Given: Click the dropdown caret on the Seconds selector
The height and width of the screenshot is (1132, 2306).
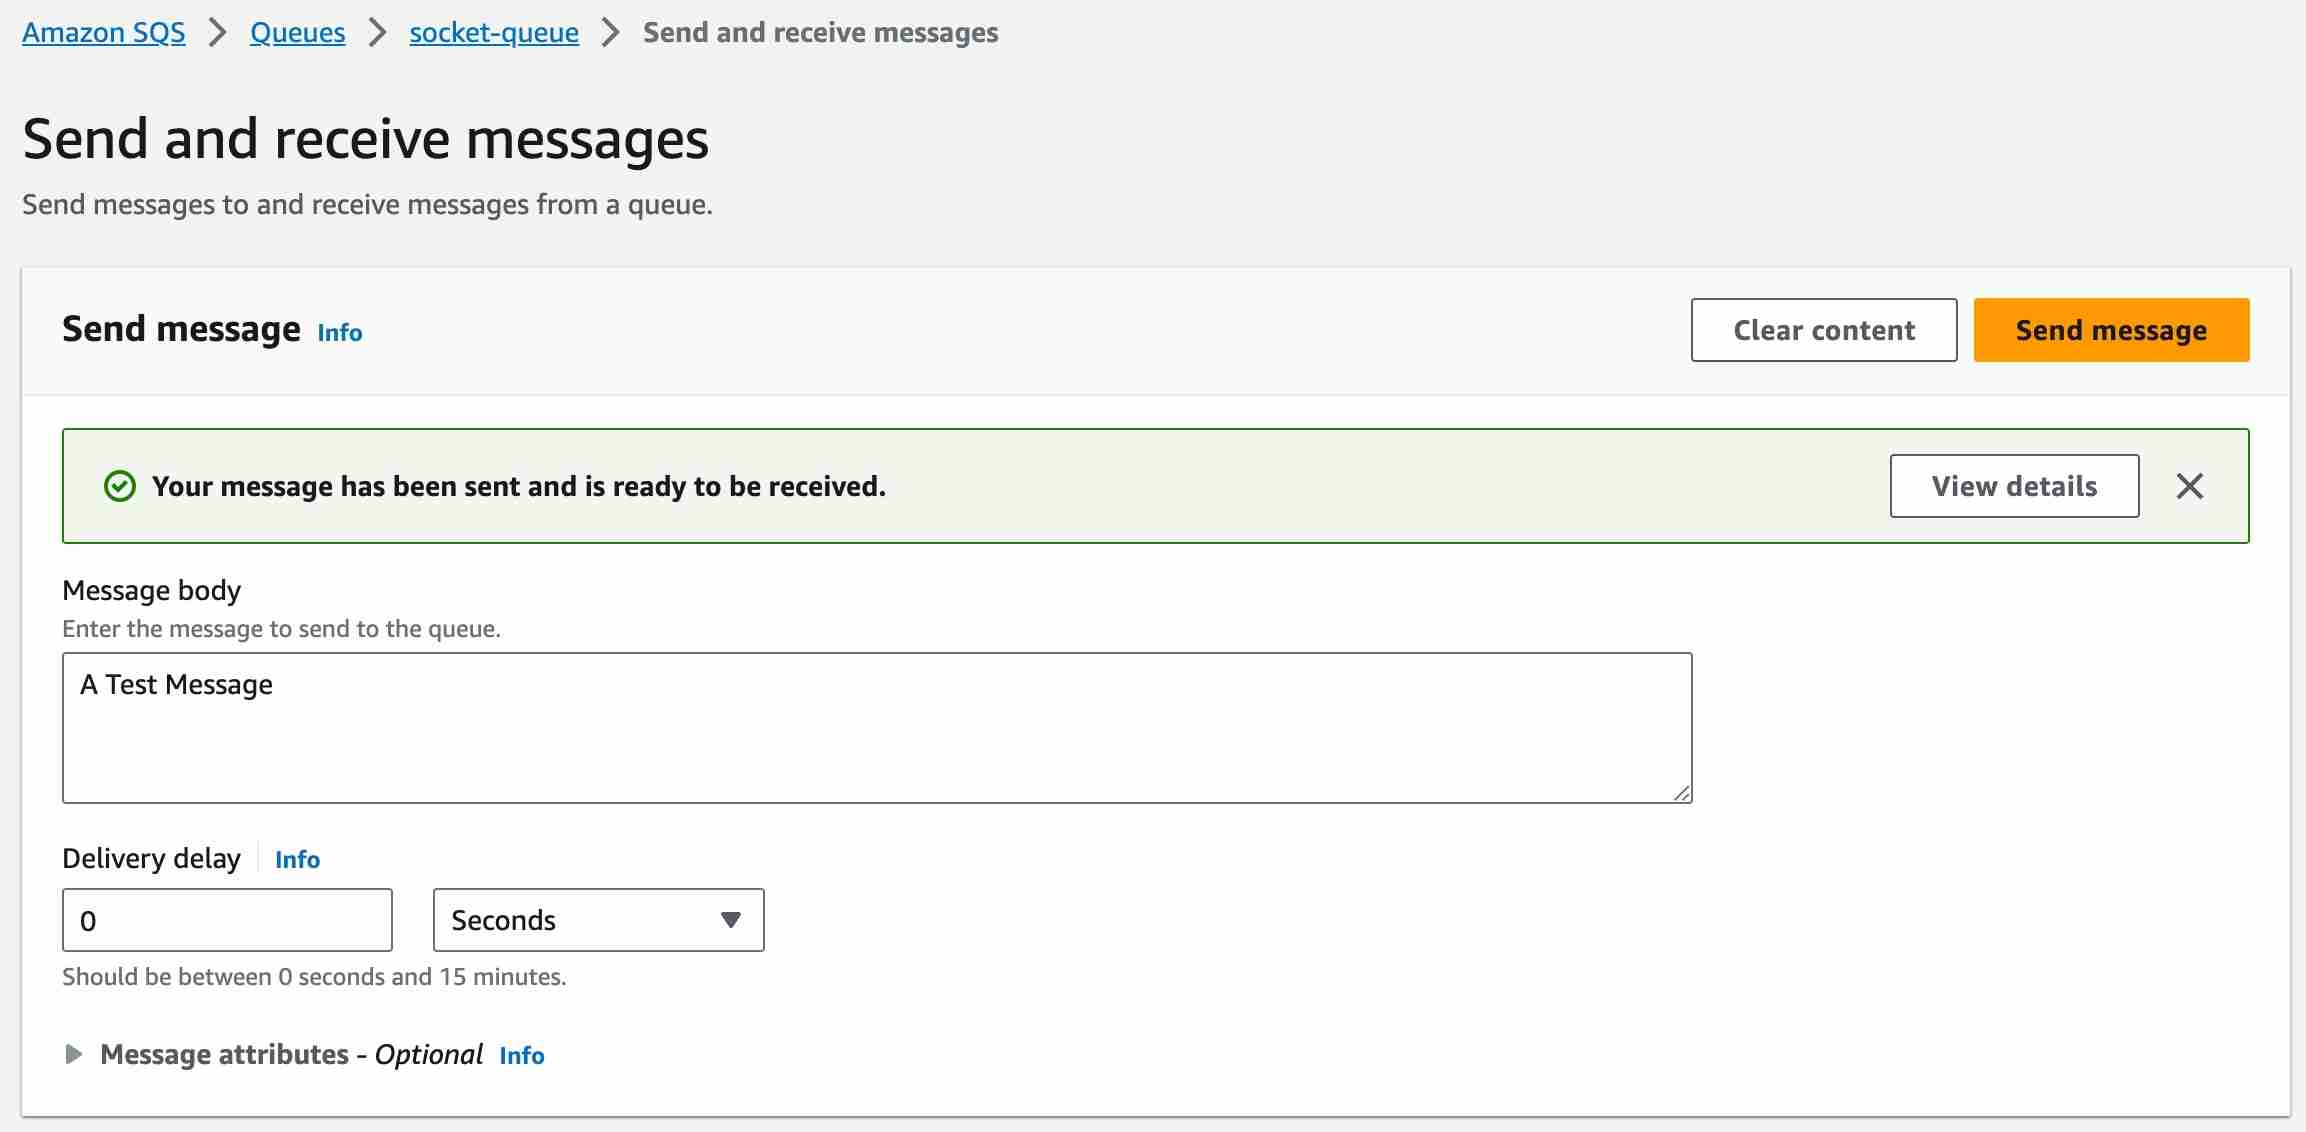Looking at the screenshot, I should point(729,919).
